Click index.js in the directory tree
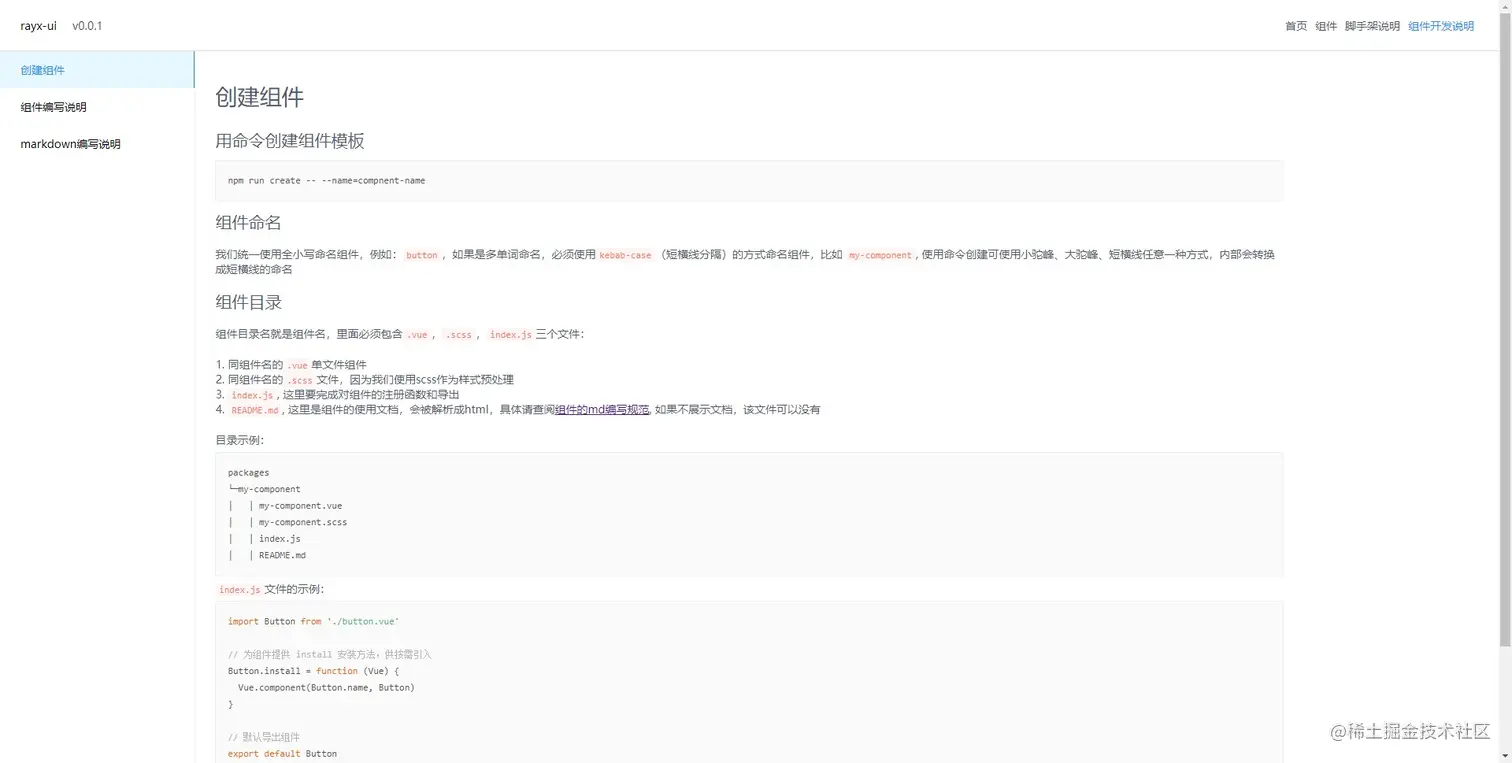 coord(279,539)
